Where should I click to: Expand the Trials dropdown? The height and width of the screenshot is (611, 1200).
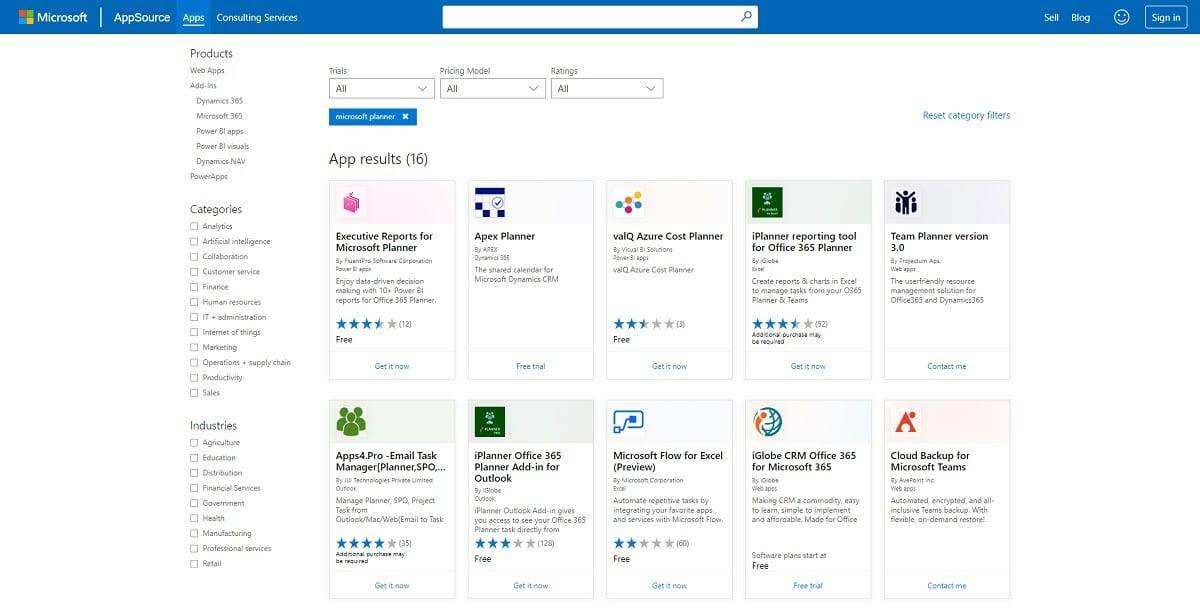click(382, 89)
